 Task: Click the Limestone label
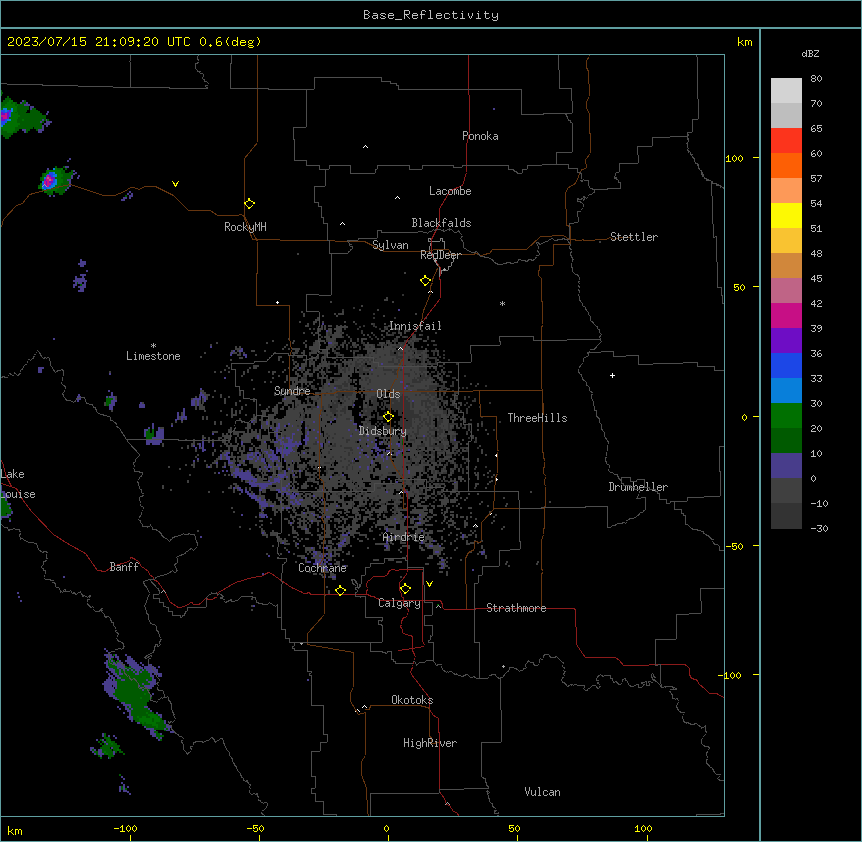(x=153, y=356)
